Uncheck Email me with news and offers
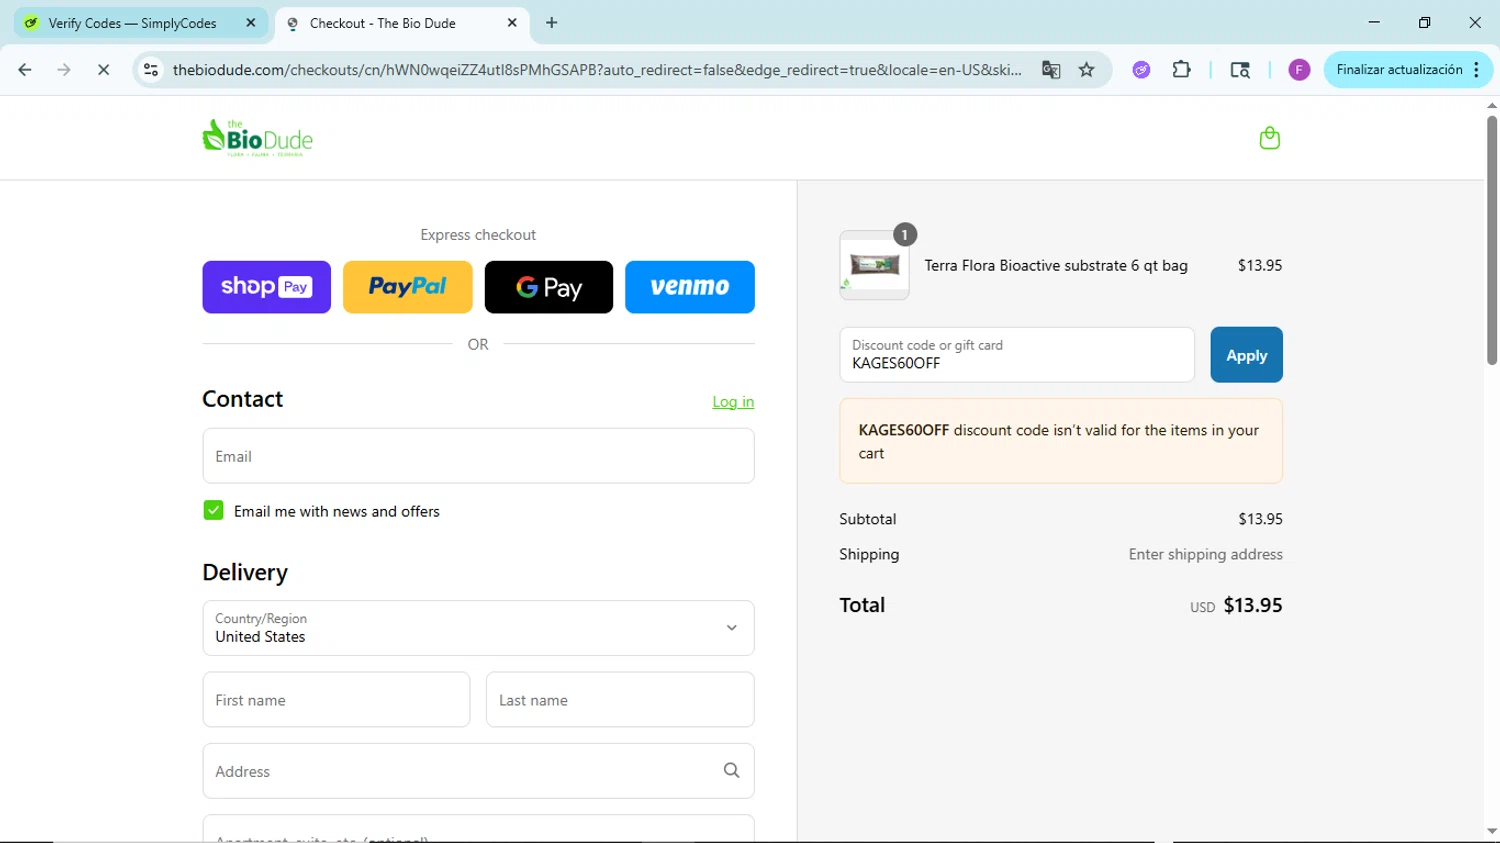This screenshot has width=1500, height=843. tap(213, 511)
